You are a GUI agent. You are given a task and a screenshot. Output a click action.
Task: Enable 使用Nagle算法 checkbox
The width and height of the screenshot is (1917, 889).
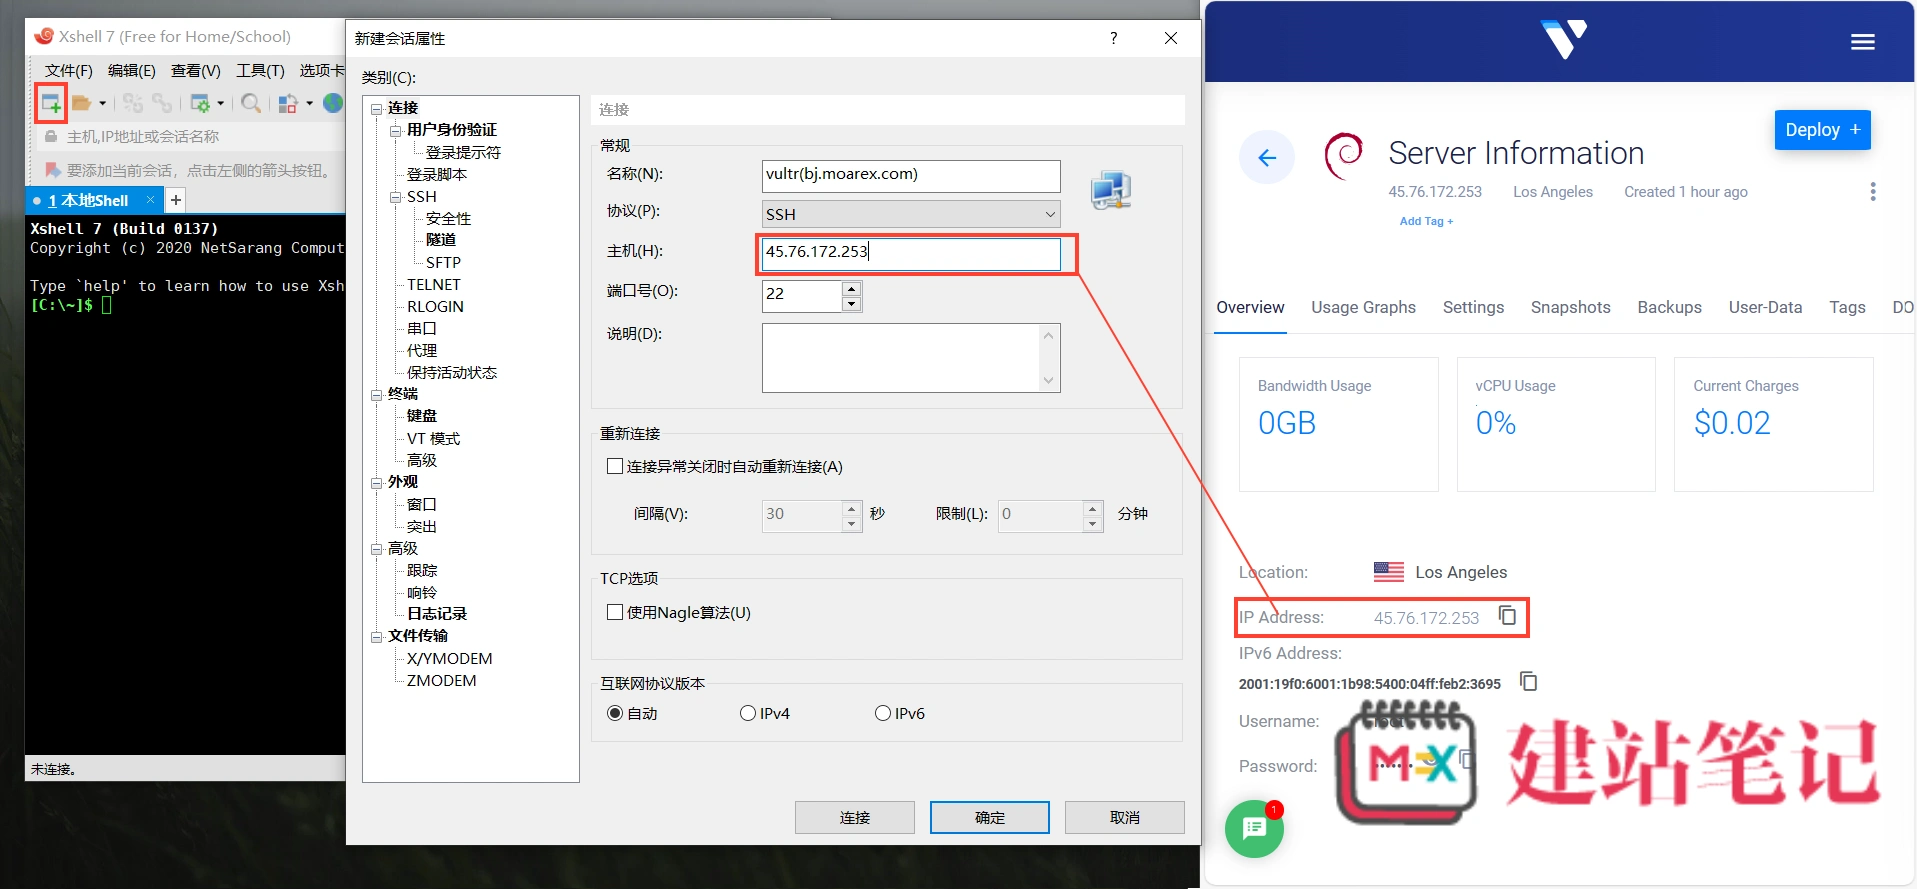click(x=615, y=613)
